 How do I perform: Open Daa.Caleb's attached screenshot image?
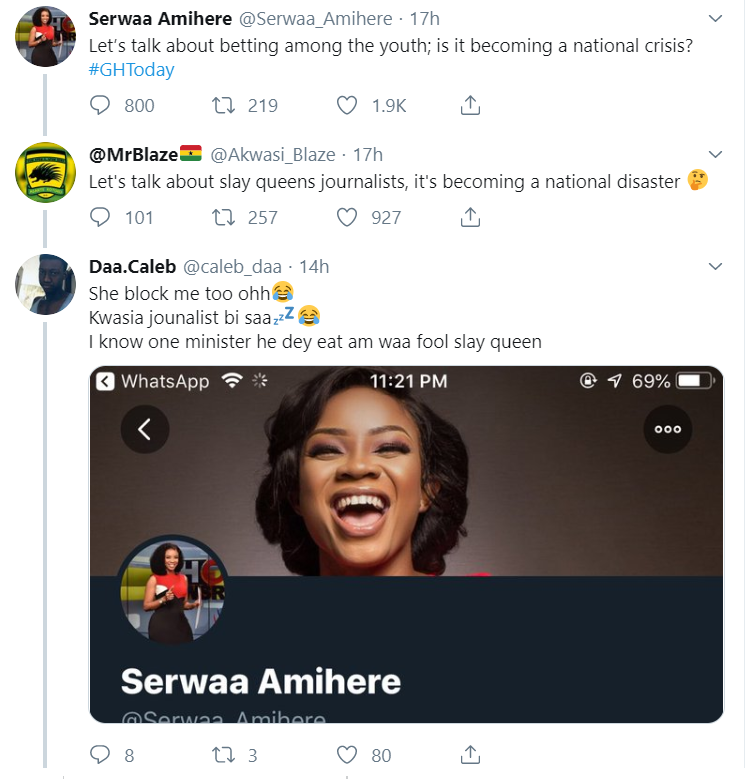[x=406, y=543]
